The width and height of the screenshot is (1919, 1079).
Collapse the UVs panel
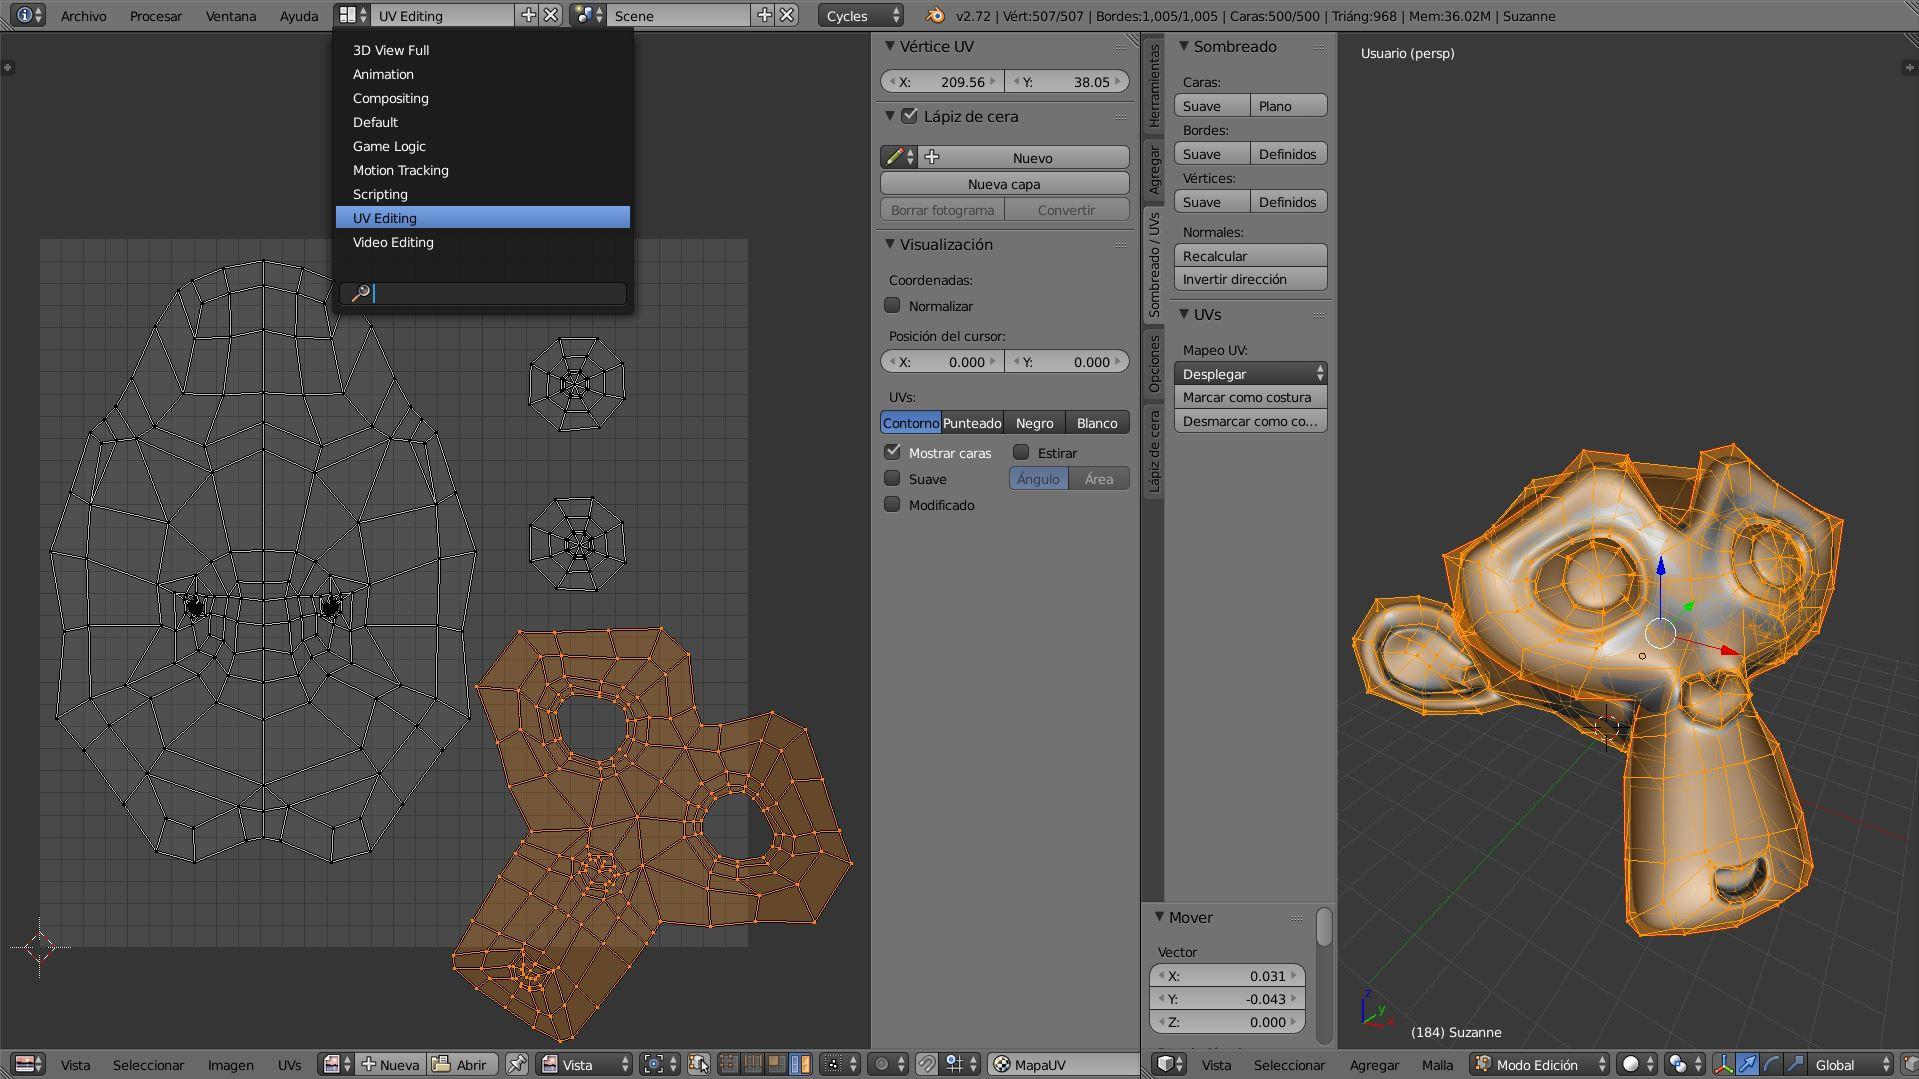coord(1184,314)
